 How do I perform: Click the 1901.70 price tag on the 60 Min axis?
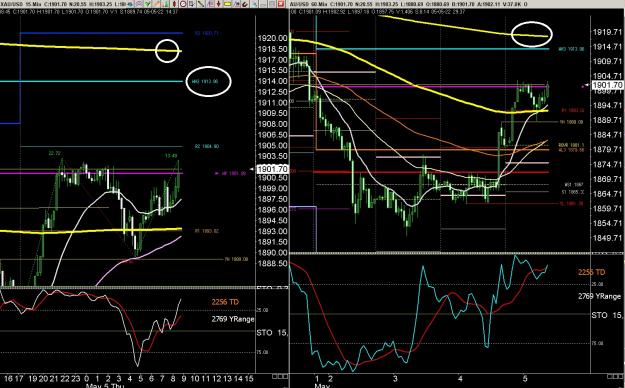[608, 85]
